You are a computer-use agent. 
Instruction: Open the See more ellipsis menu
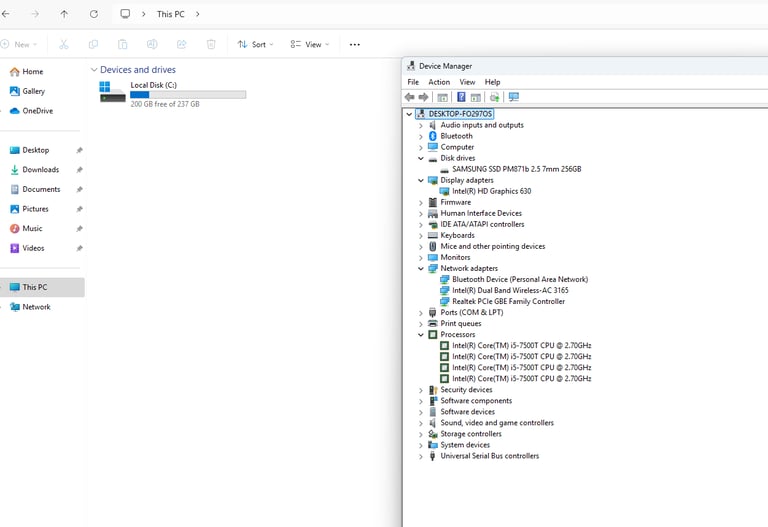tap(355, 45)
